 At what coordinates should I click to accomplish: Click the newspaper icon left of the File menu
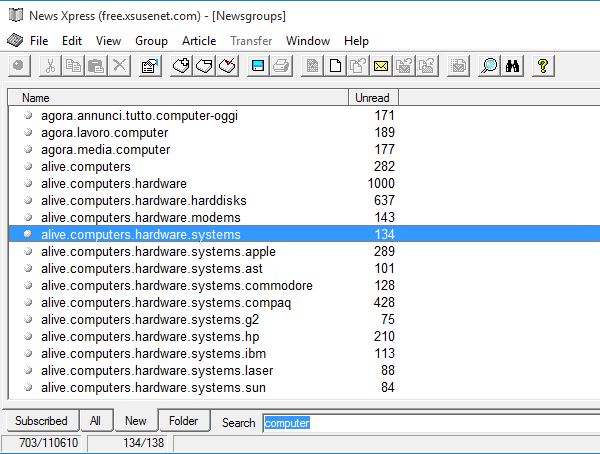click(15, 40)
